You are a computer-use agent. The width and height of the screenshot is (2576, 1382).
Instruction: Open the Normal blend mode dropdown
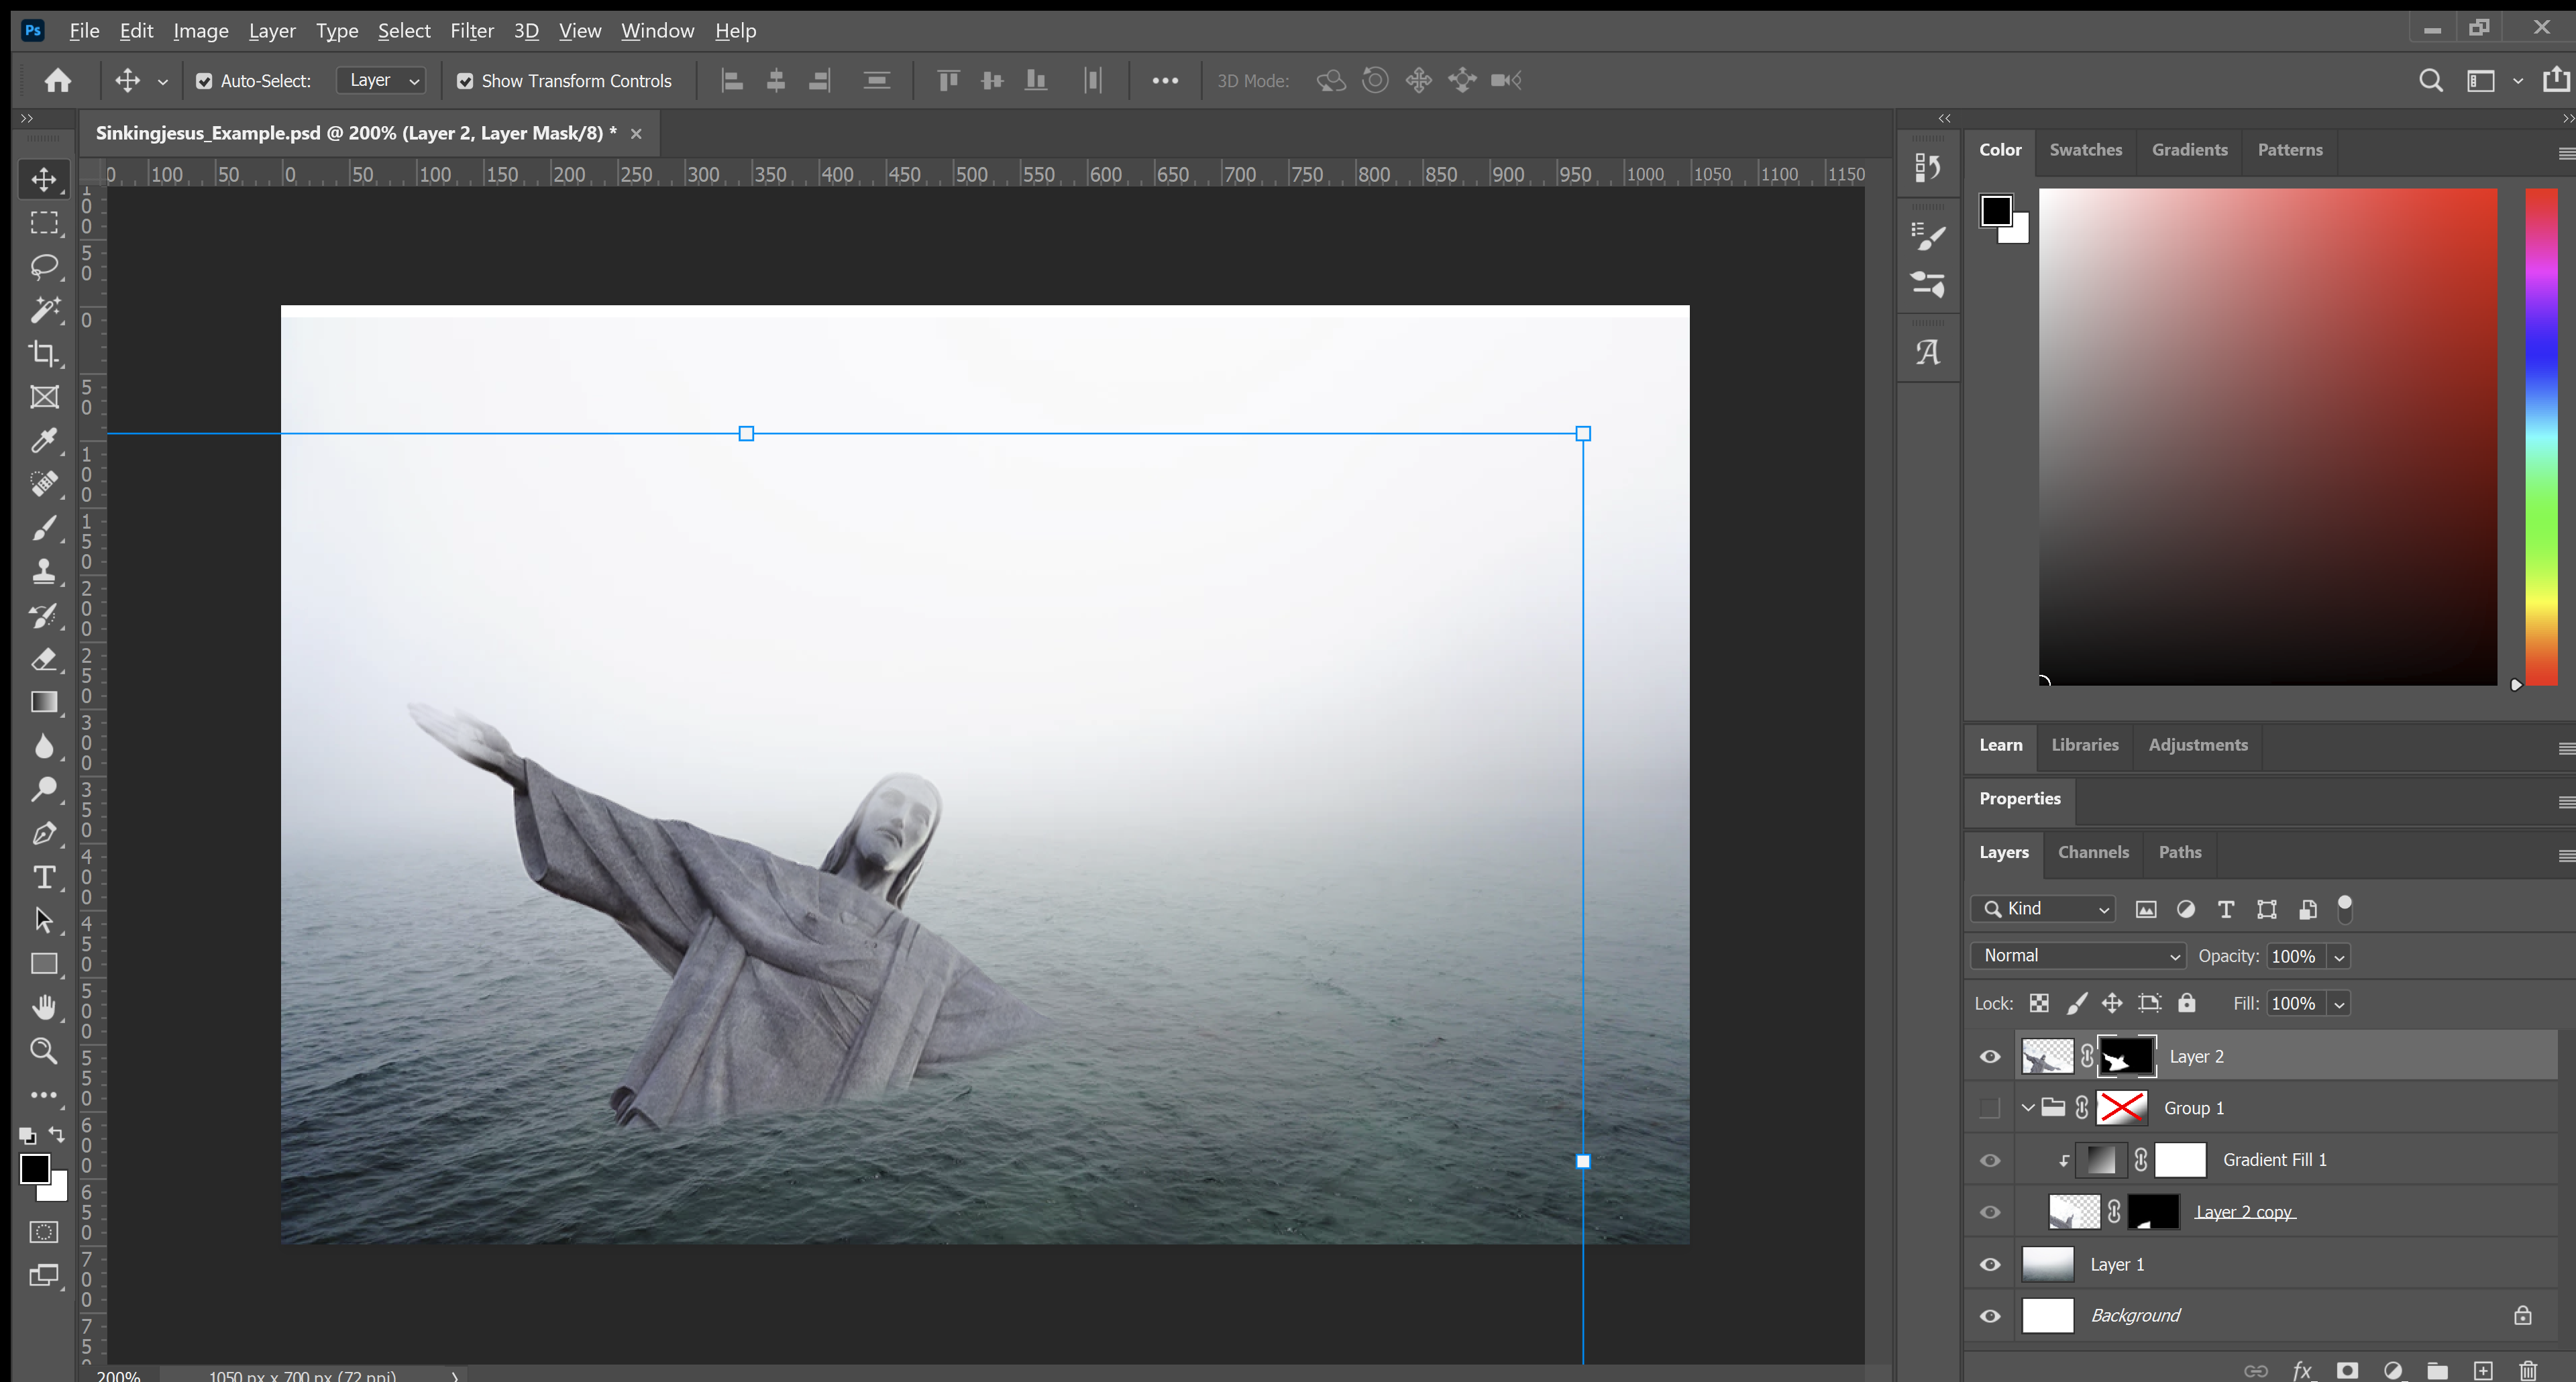tap(2078, 956)
